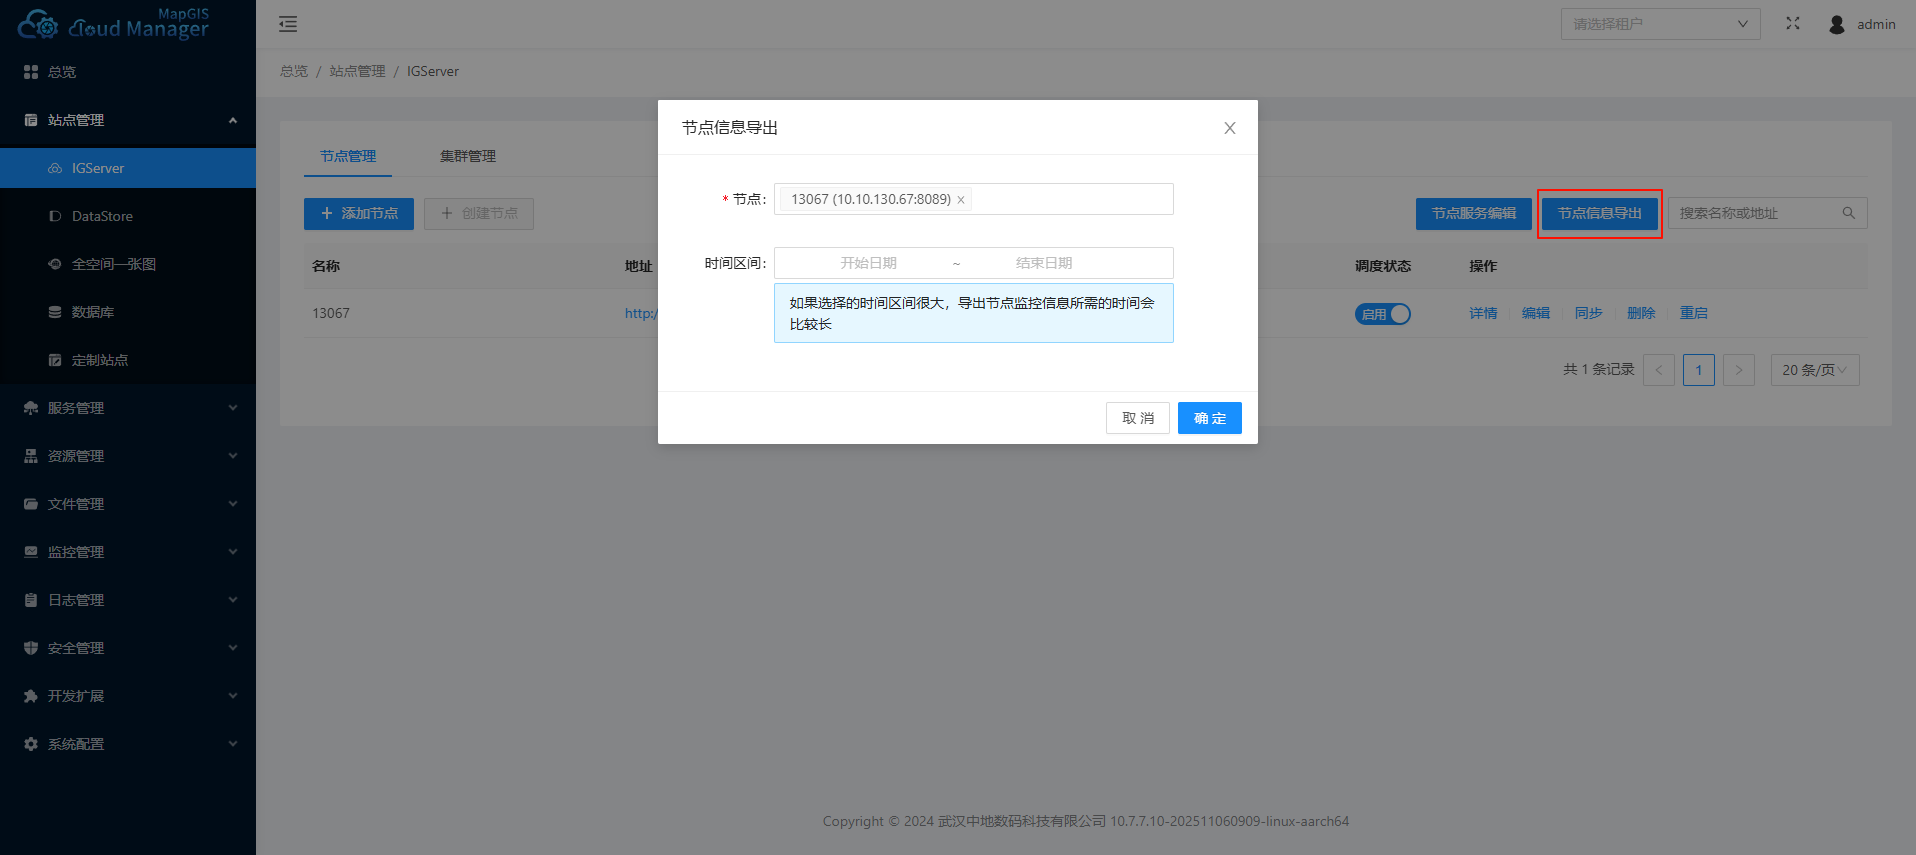Switch to the 集群管理 tab
1916x855 pixels.
click(x=467, y=156)
